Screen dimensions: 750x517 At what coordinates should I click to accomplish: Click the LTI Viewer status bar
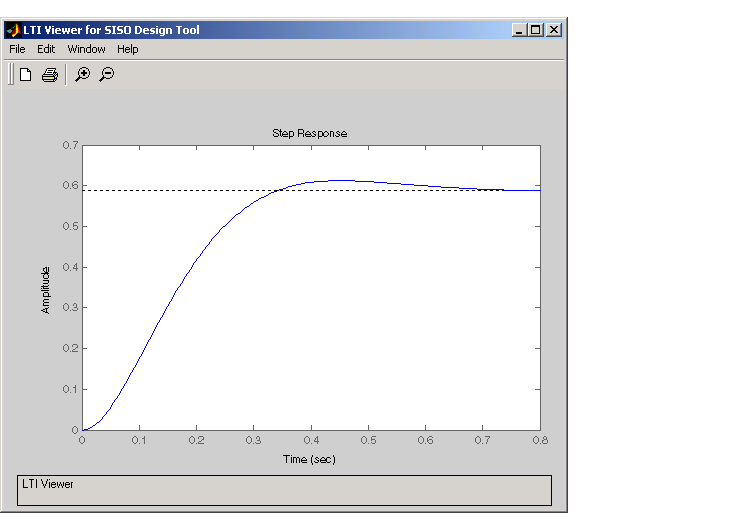point(285,490)
